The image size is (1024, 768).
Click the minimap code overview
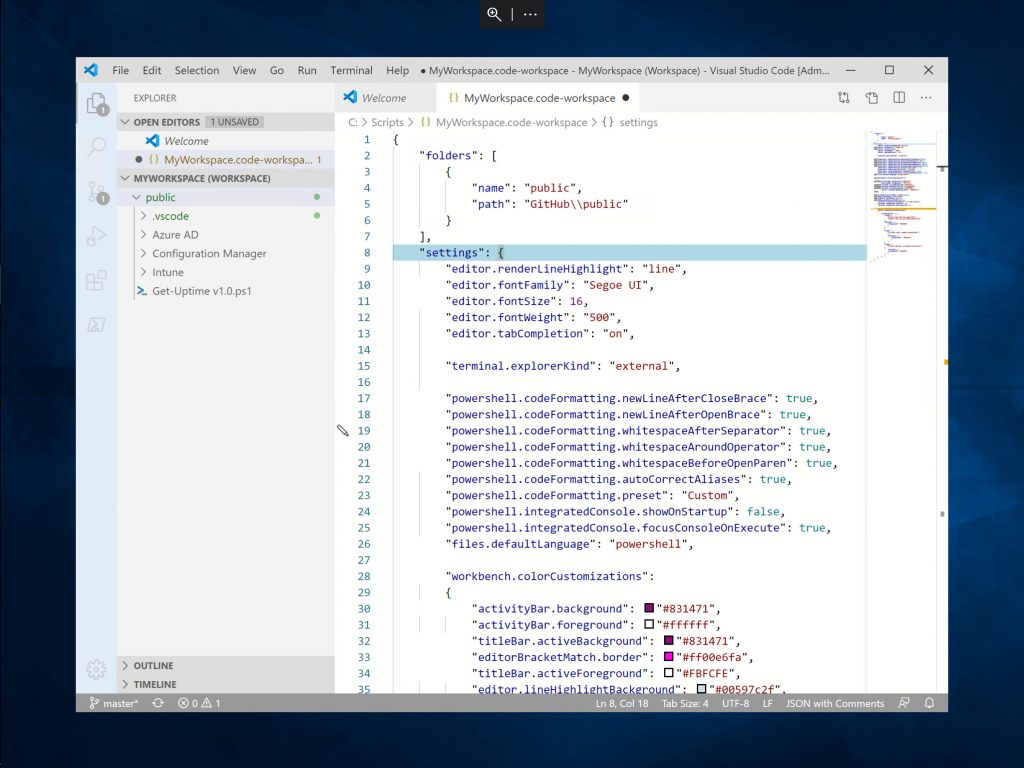[902, 196]
